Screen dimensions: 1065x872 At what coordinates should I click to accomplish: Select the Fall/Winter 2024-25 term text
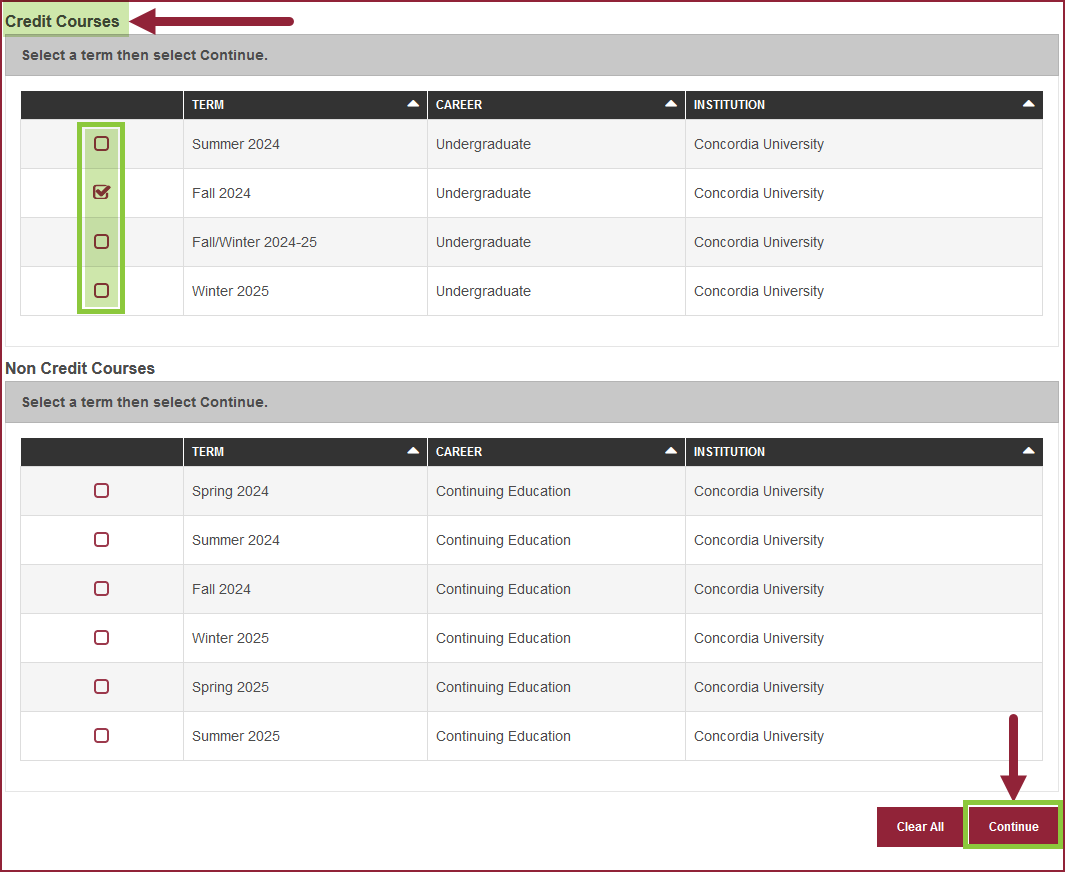tap(254, 242)
